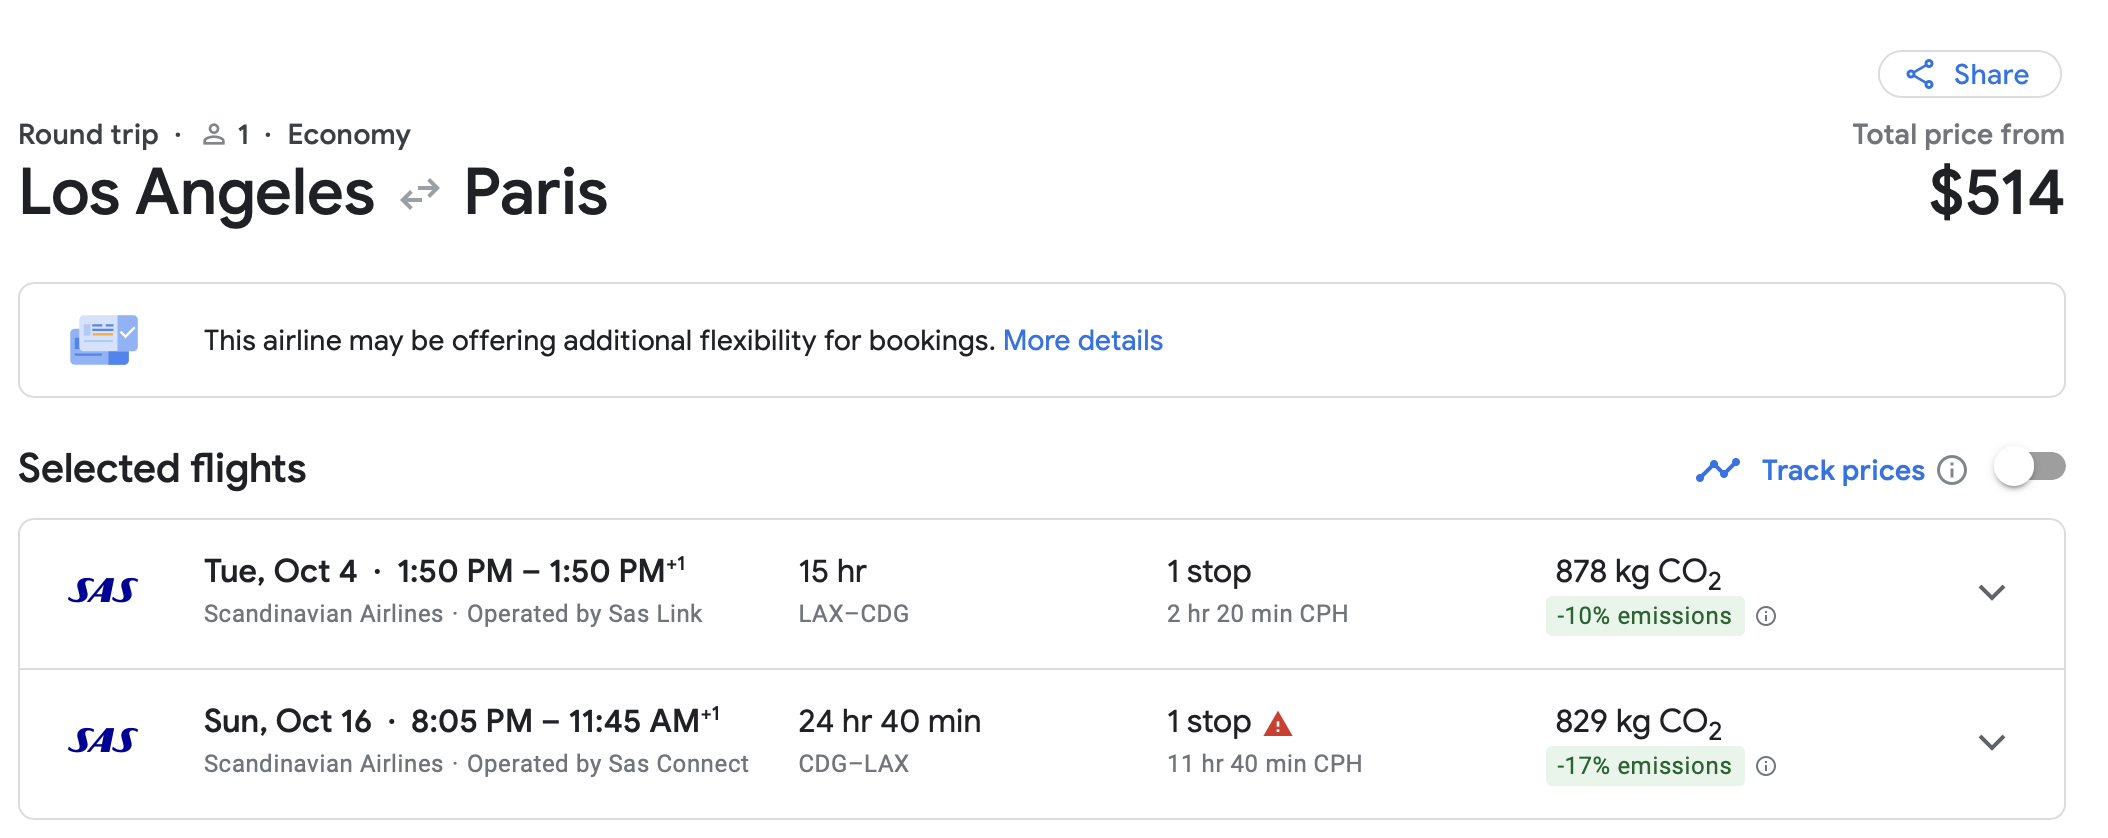
Task: Click the "Paris" destination heading
Action: click(536, 193)
